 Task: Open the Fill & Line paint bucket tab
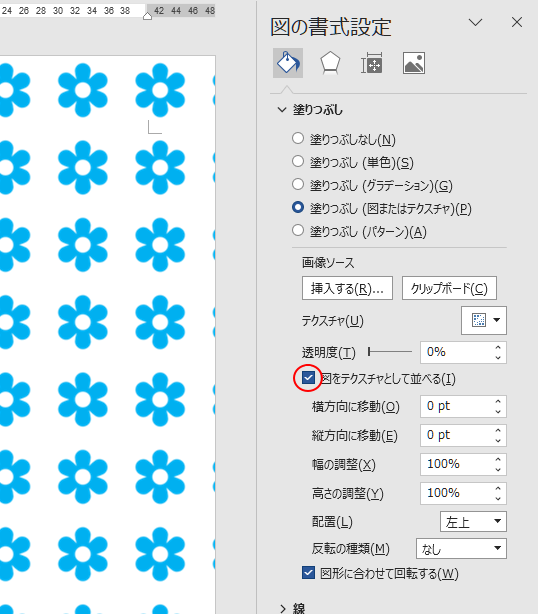(x=288, y=63)
